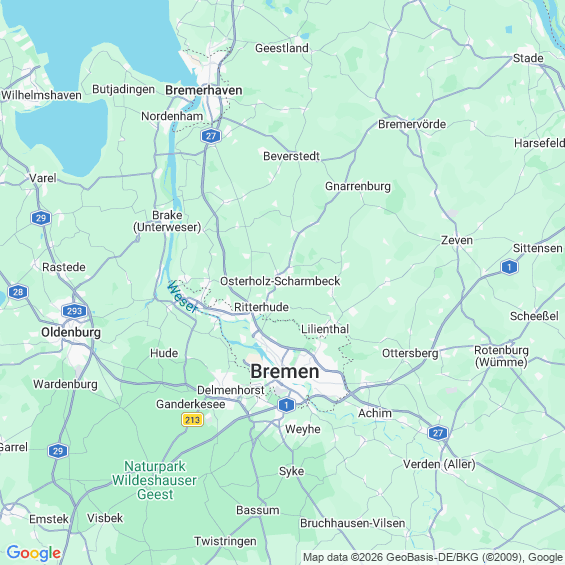
Task: Click the Weser river label
Action: [x=183, y=297]
